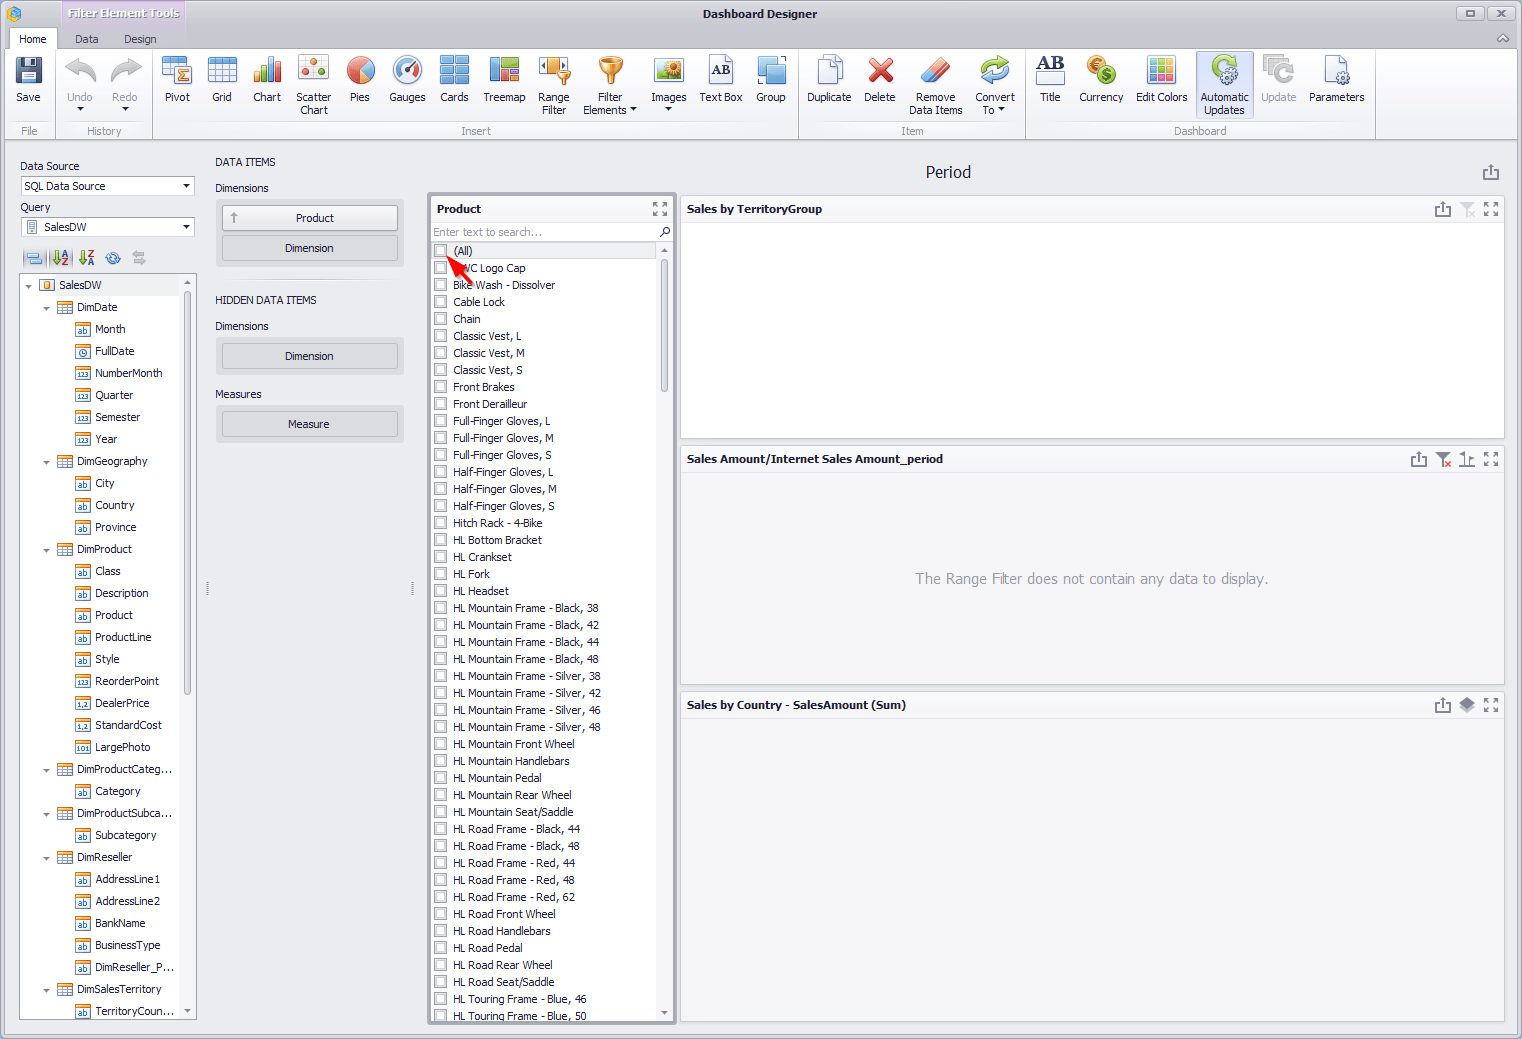Create a Group with the Group icon
The height and width of the screenshot is (1039, 1522).
pyautogui.click(x=771, y=80)
